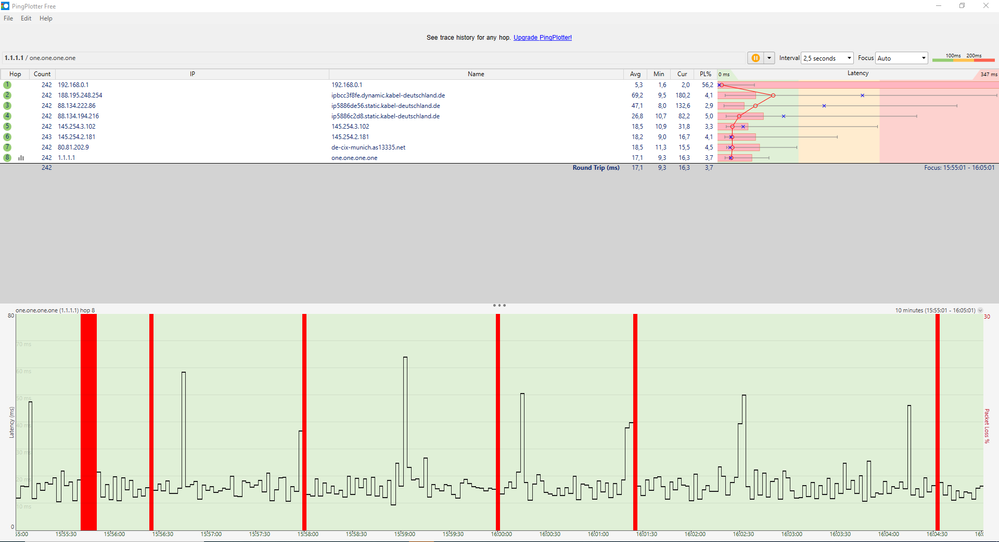The width and height of the screenshot is (999, 542).
Task: Select IP cell 1.1.1.1 in hop 8 row
Action: click(x=66, y=157)
